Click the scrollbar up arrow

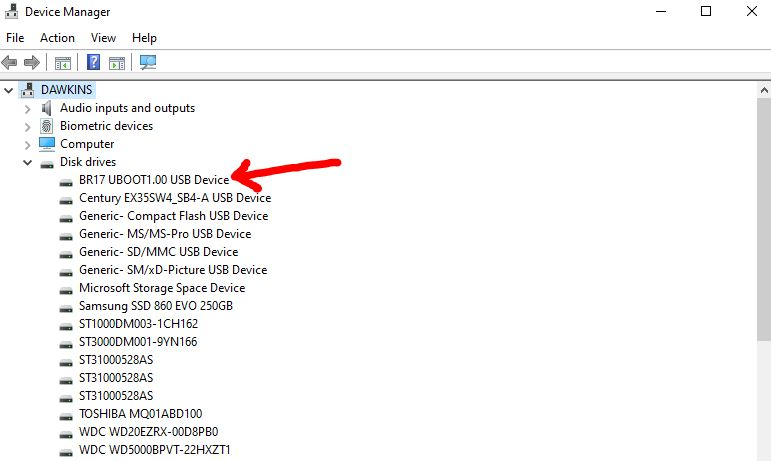click(764, 90)
